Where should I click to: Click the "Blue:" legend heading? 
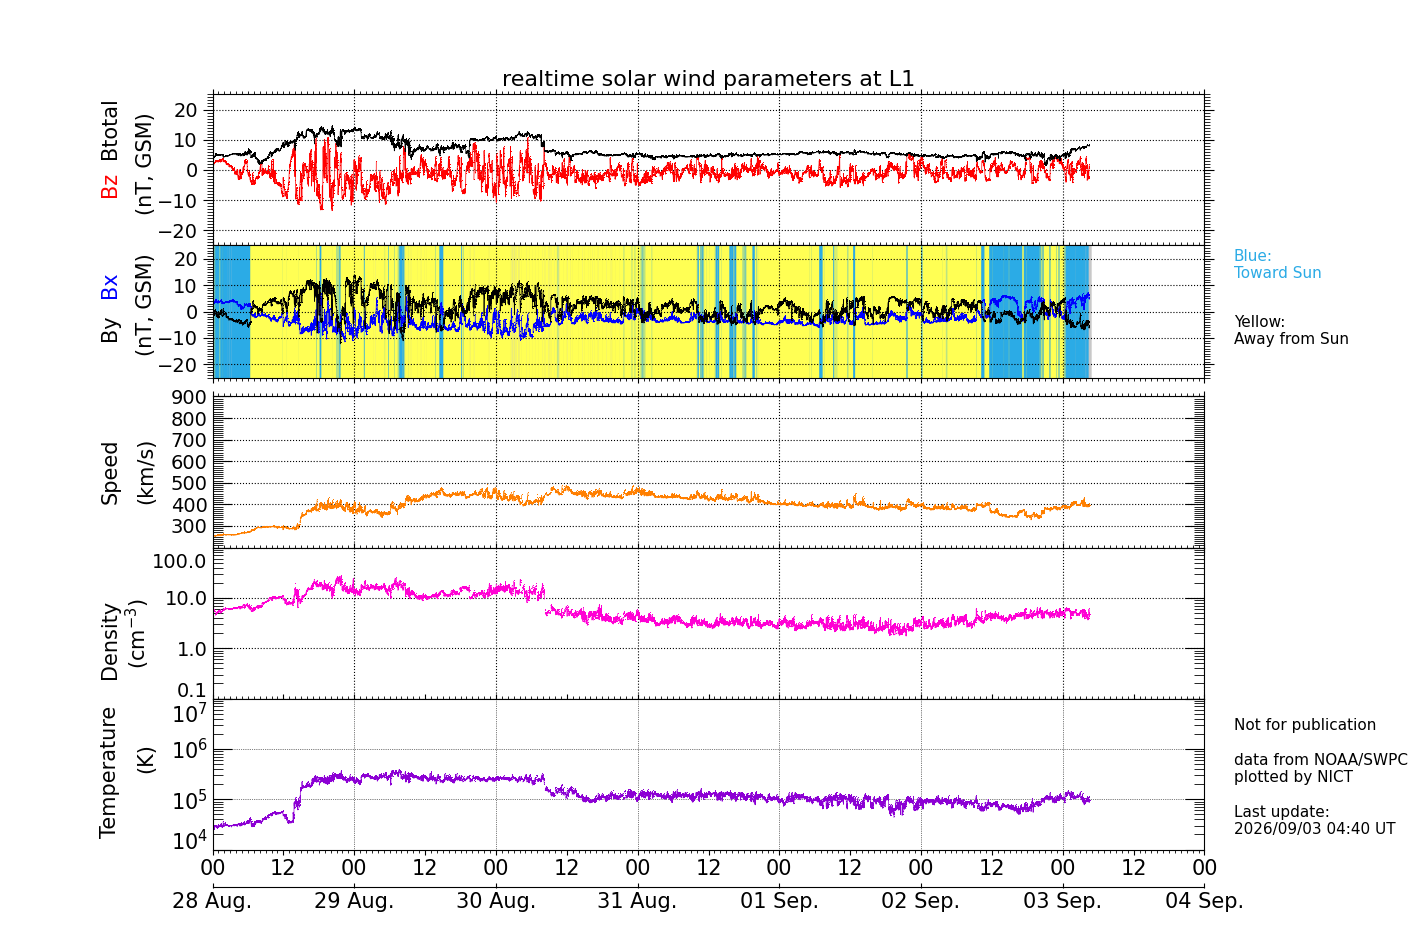pyautogui.click(x=1253, y=256)
